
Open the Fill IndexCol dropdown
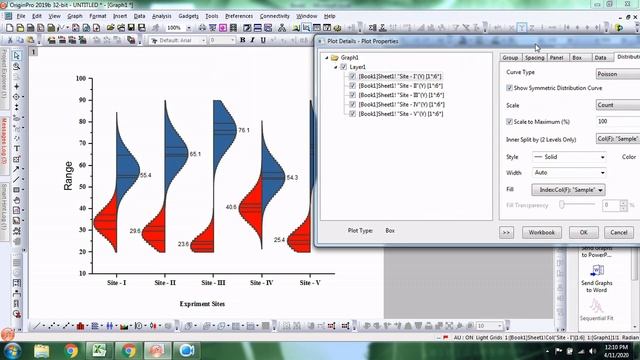click(x=569, y=190)
